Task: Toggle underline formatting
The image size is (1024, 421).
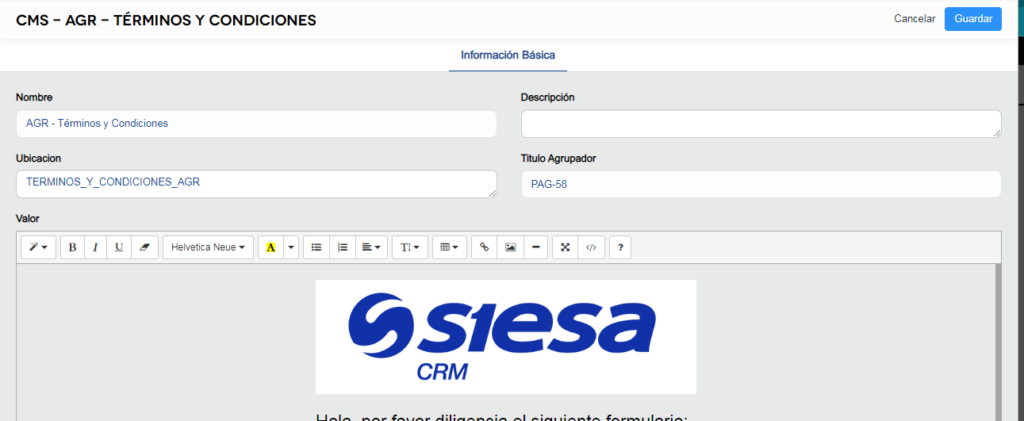Action: pos(119,247)
